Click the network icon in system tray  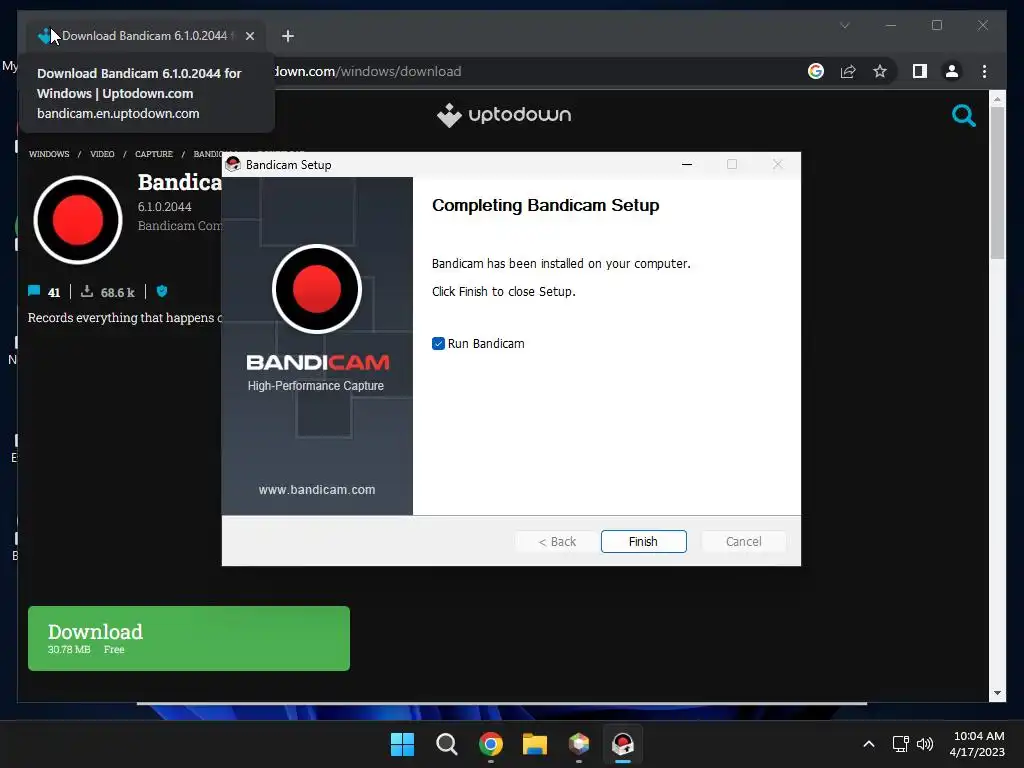[x=901, y=744]
